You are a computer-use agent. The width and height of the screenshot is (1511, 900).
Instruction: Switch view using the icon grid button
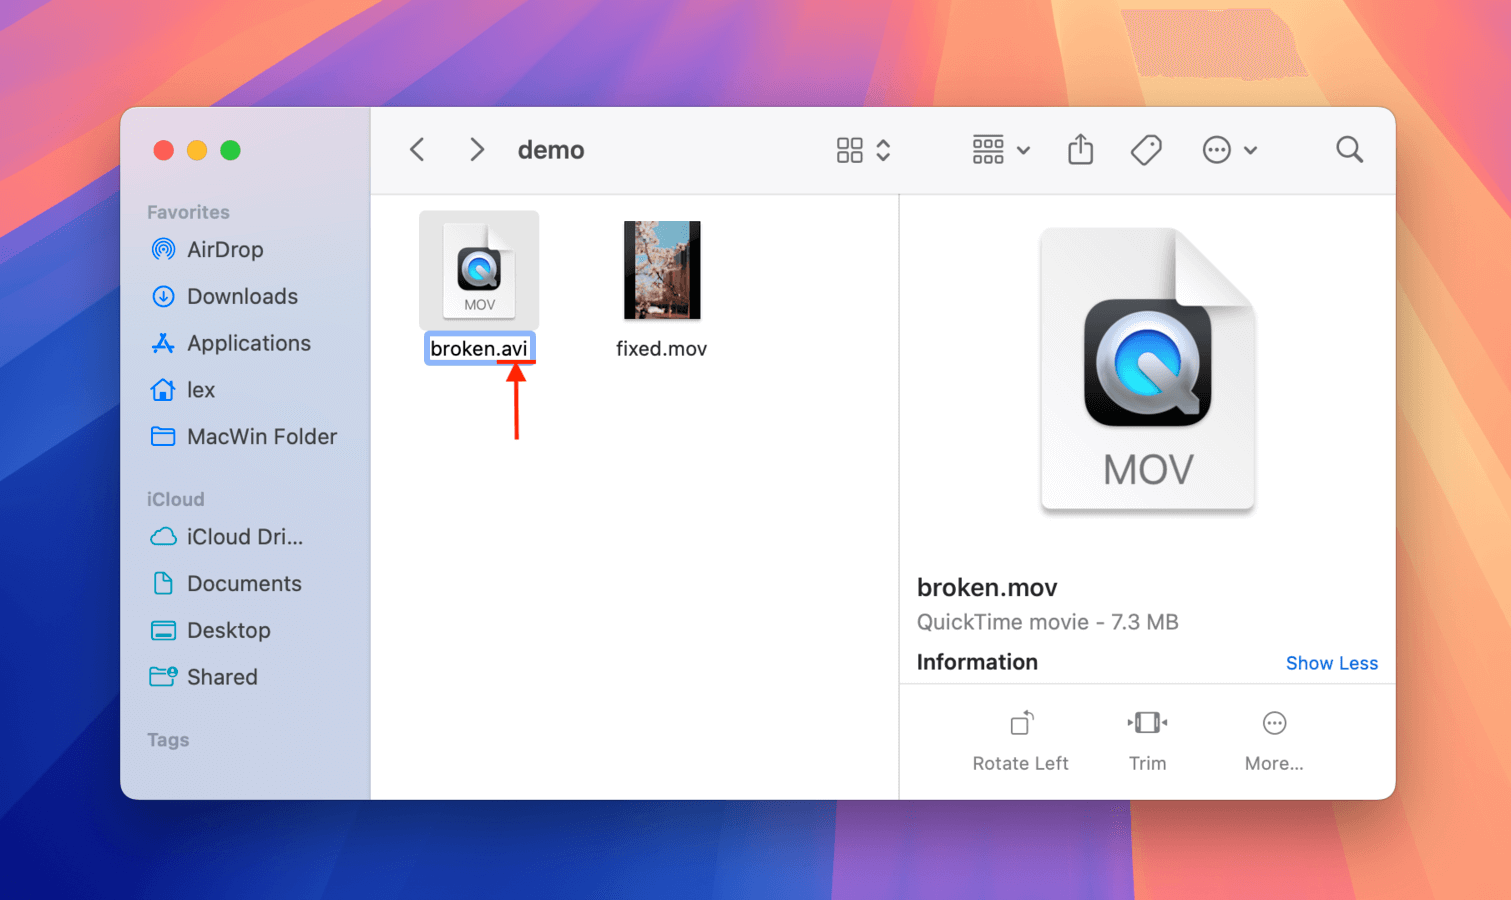tap(849, 150)
